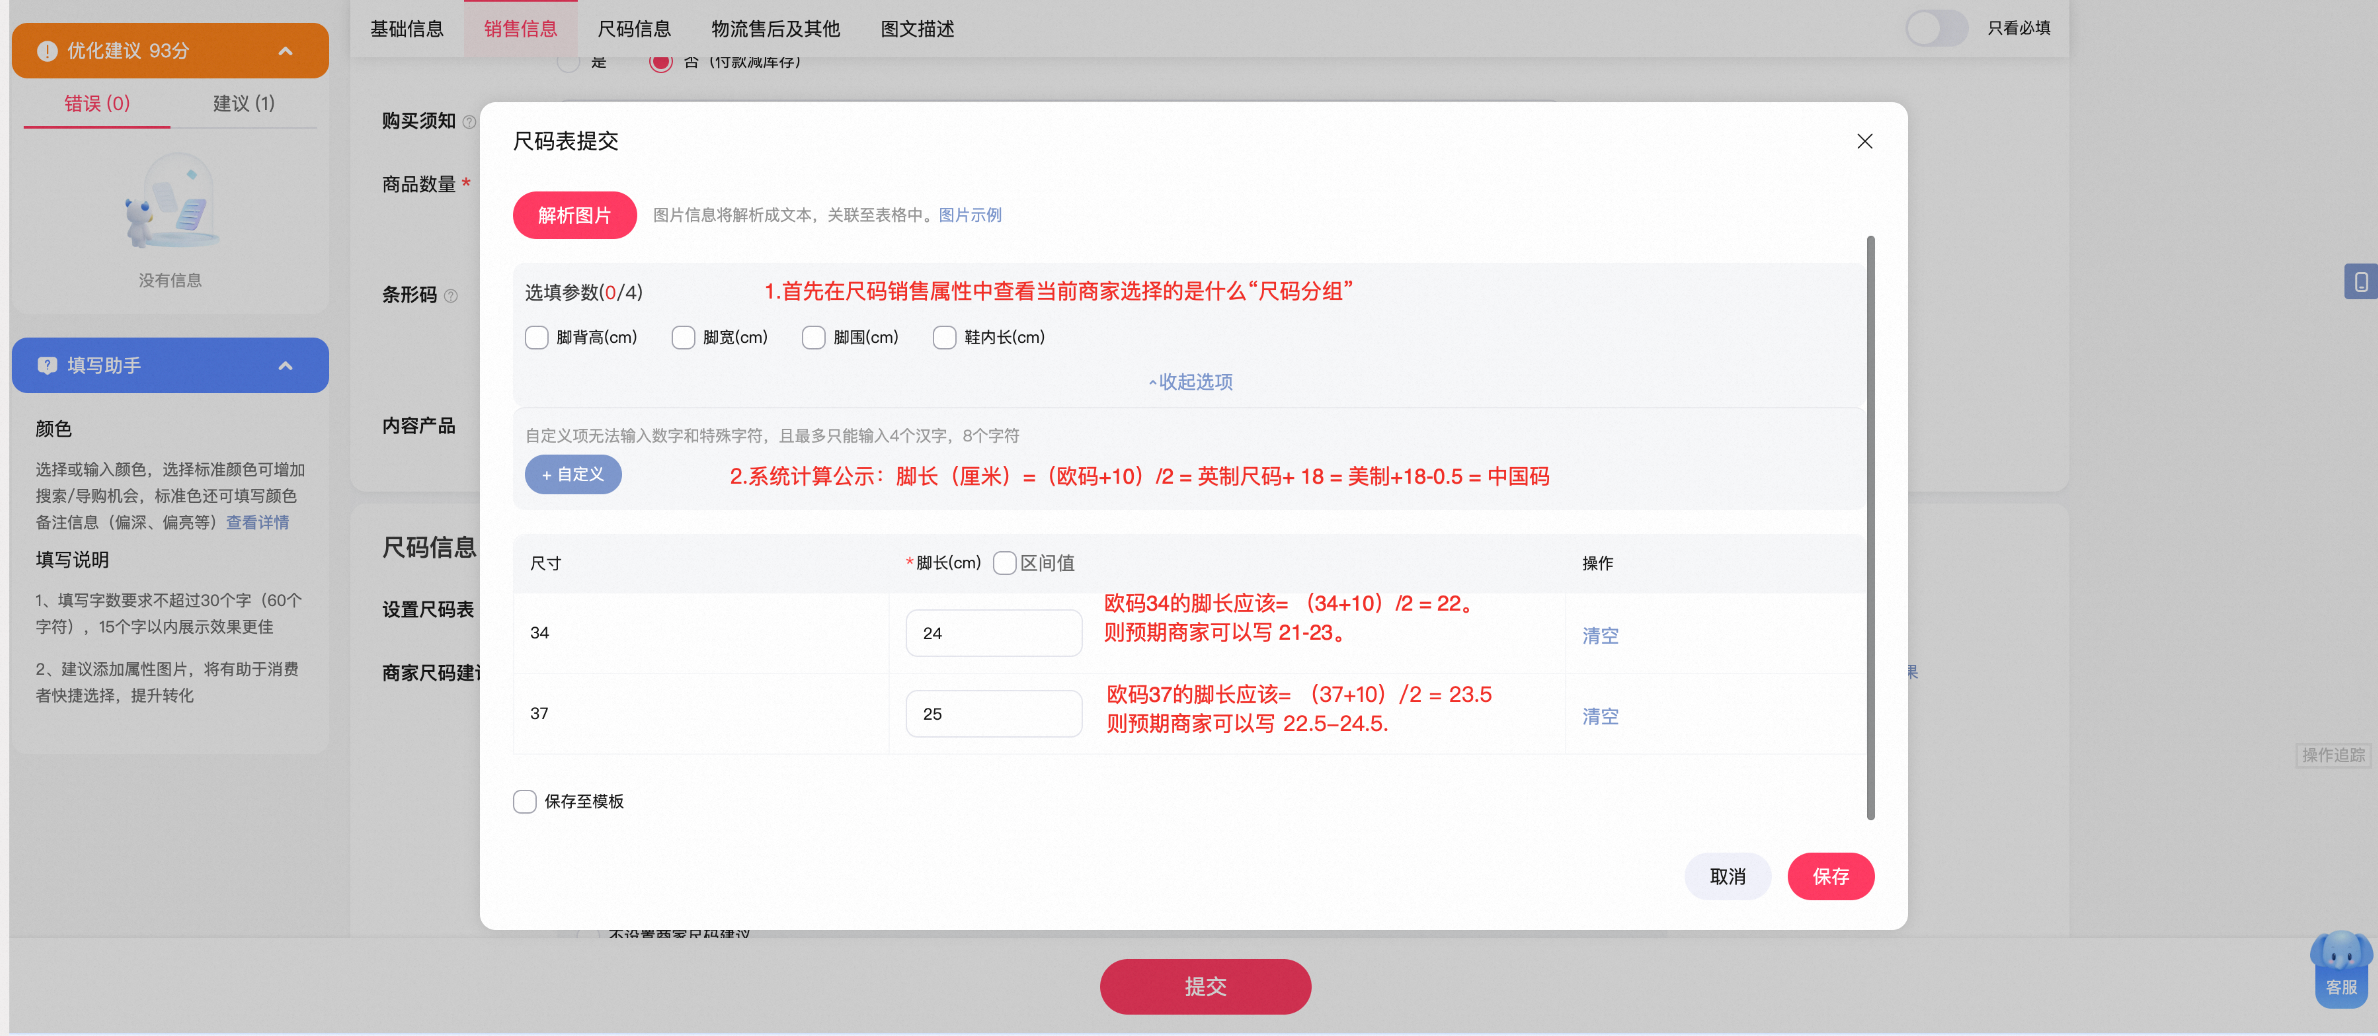
Task: Click the dialog's vertical scrollbar
Action: (x=1871, y=528)
